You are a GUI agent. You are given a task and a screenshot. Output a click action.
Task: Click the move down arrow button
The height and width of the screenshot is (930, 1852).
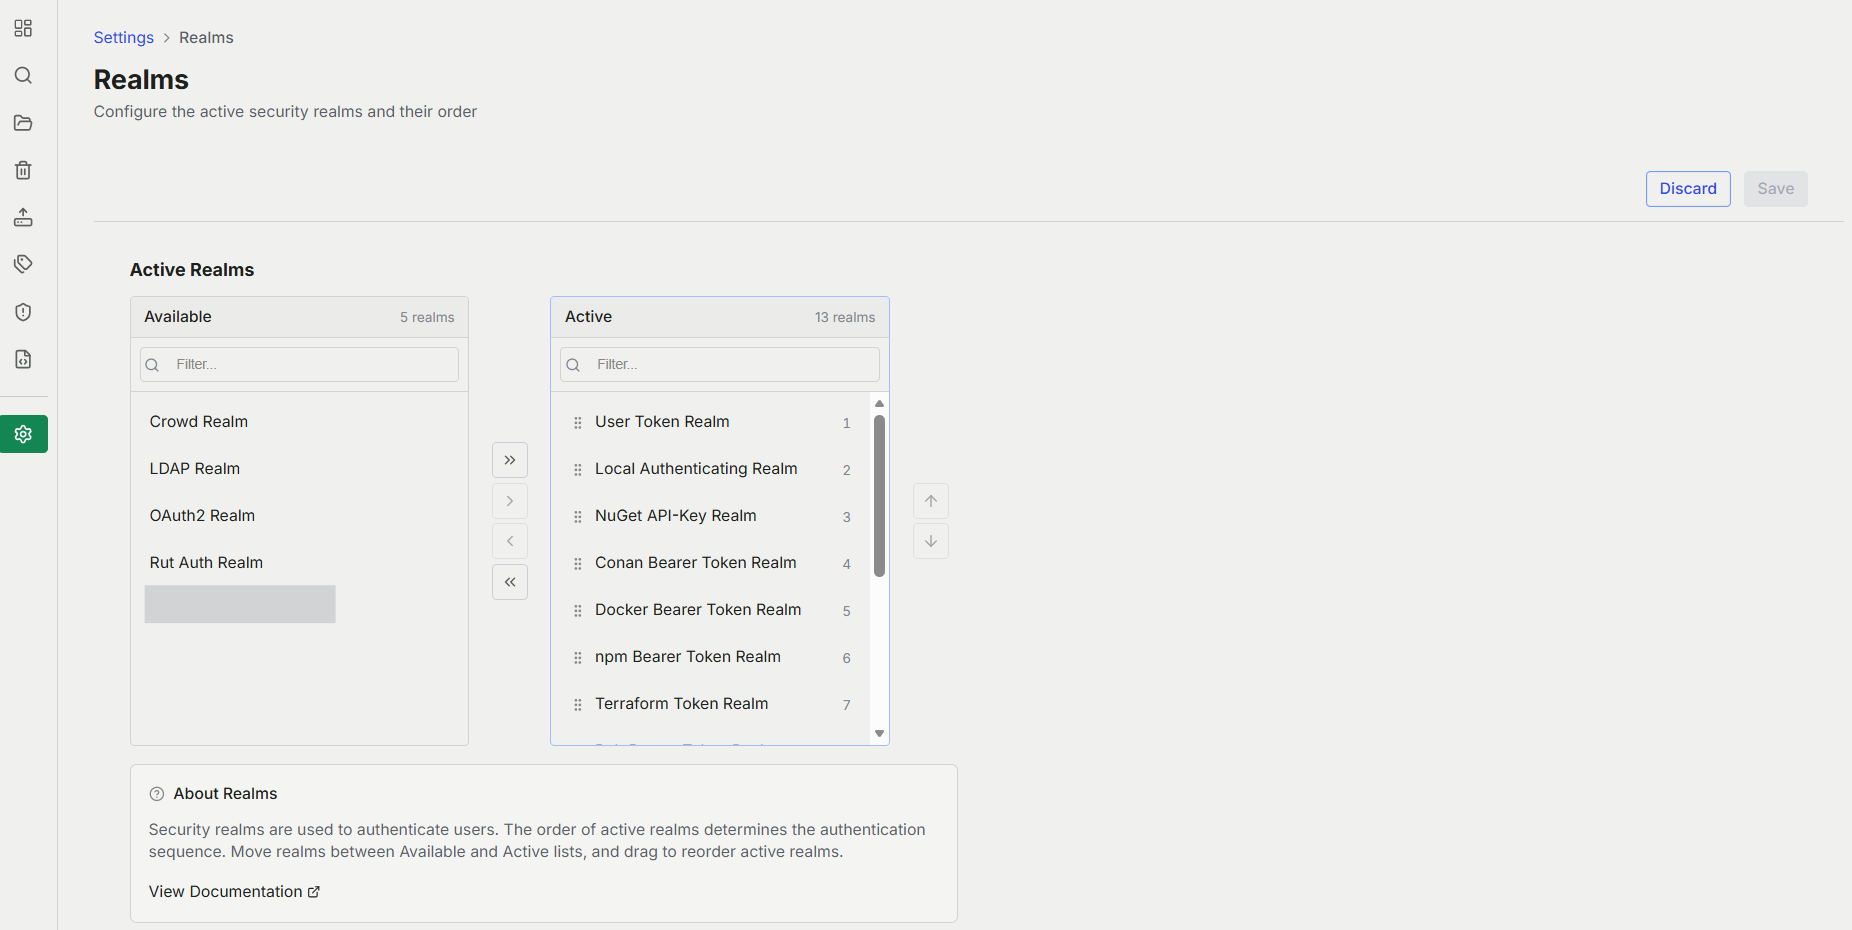click(931, 541)
